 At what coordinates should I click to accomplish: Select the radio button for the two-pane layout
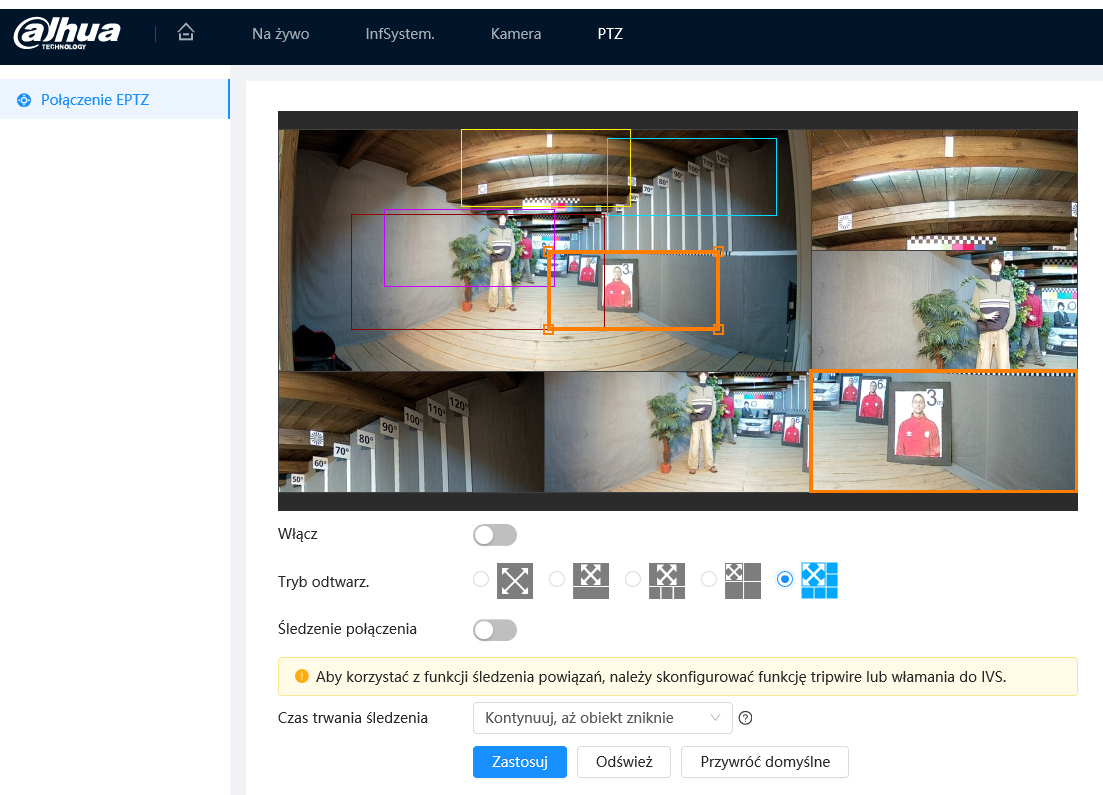point(557,579)
